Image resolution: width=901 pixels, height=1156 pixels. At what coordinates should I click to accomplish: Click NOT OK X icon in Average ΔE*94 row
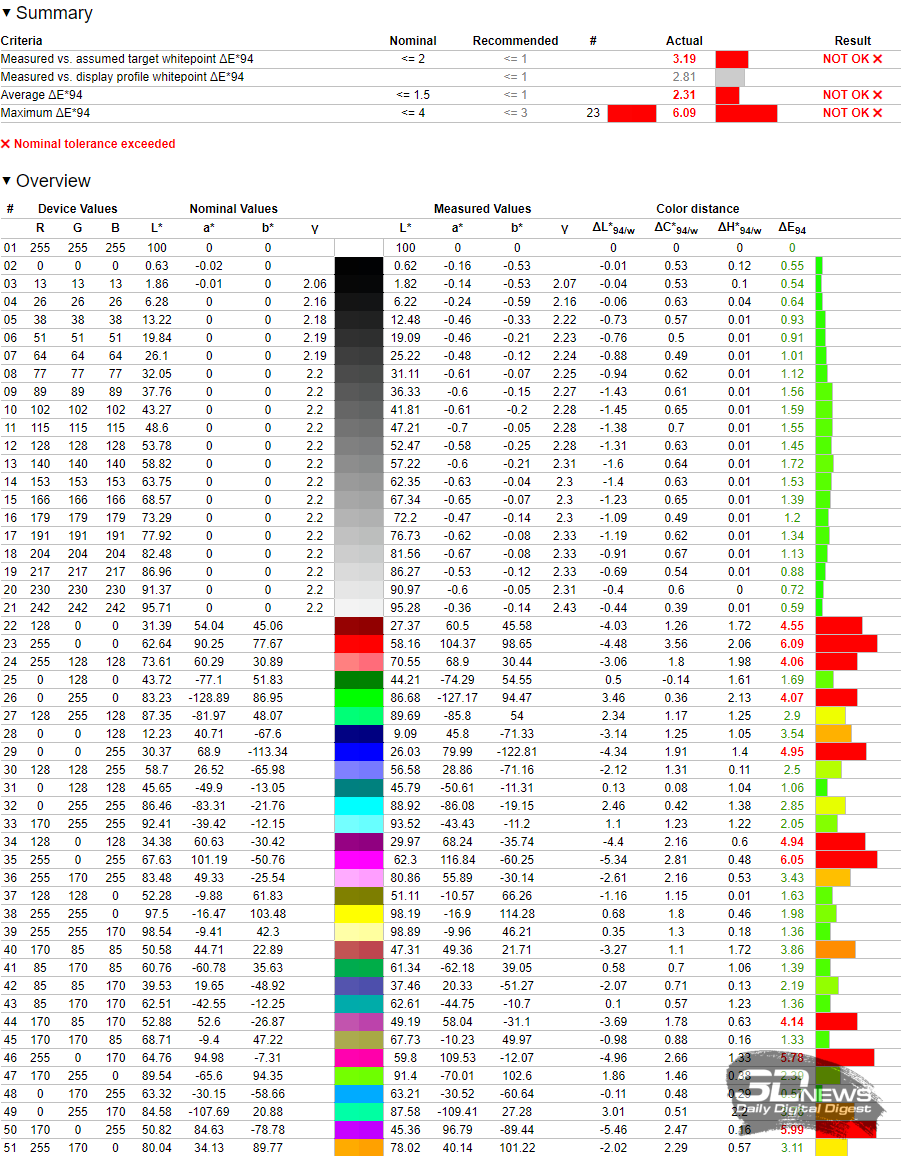click(x=877, y=95)
